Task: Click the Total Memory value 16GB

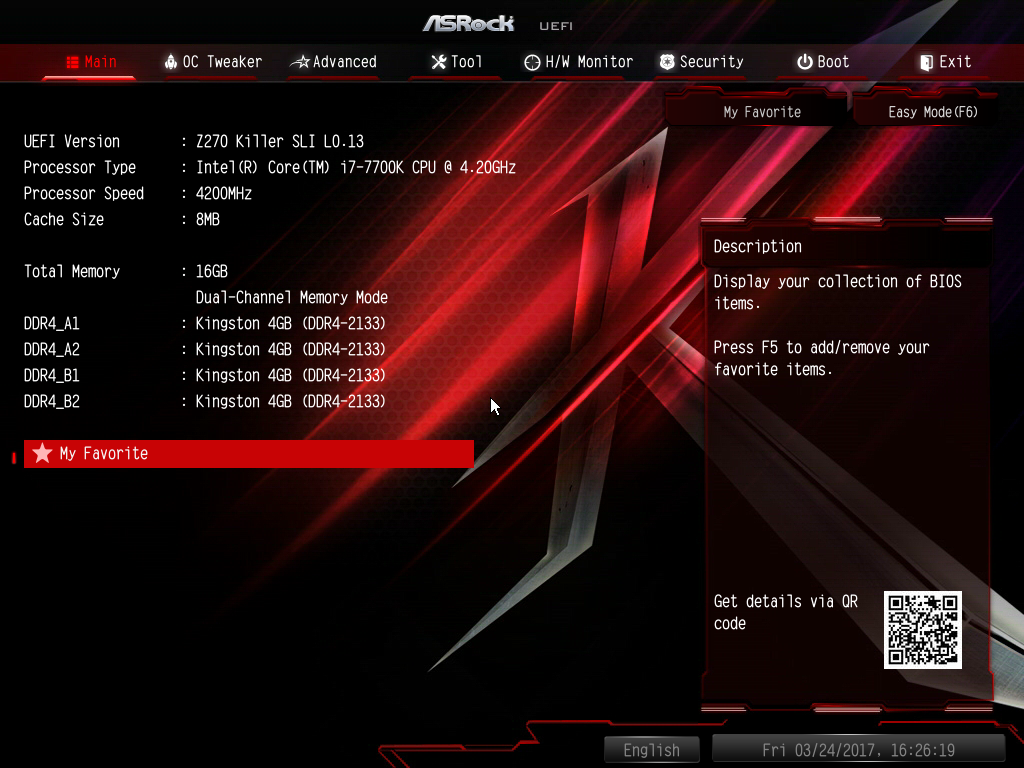Action: click(x=212, y=272)
